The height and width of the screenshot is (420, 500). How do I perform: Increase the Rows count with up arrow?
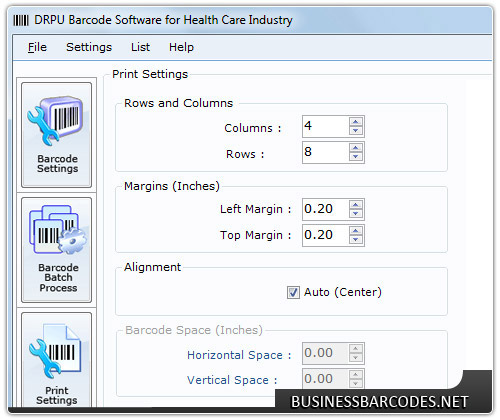pyautogui.click(x=356, y=148)
